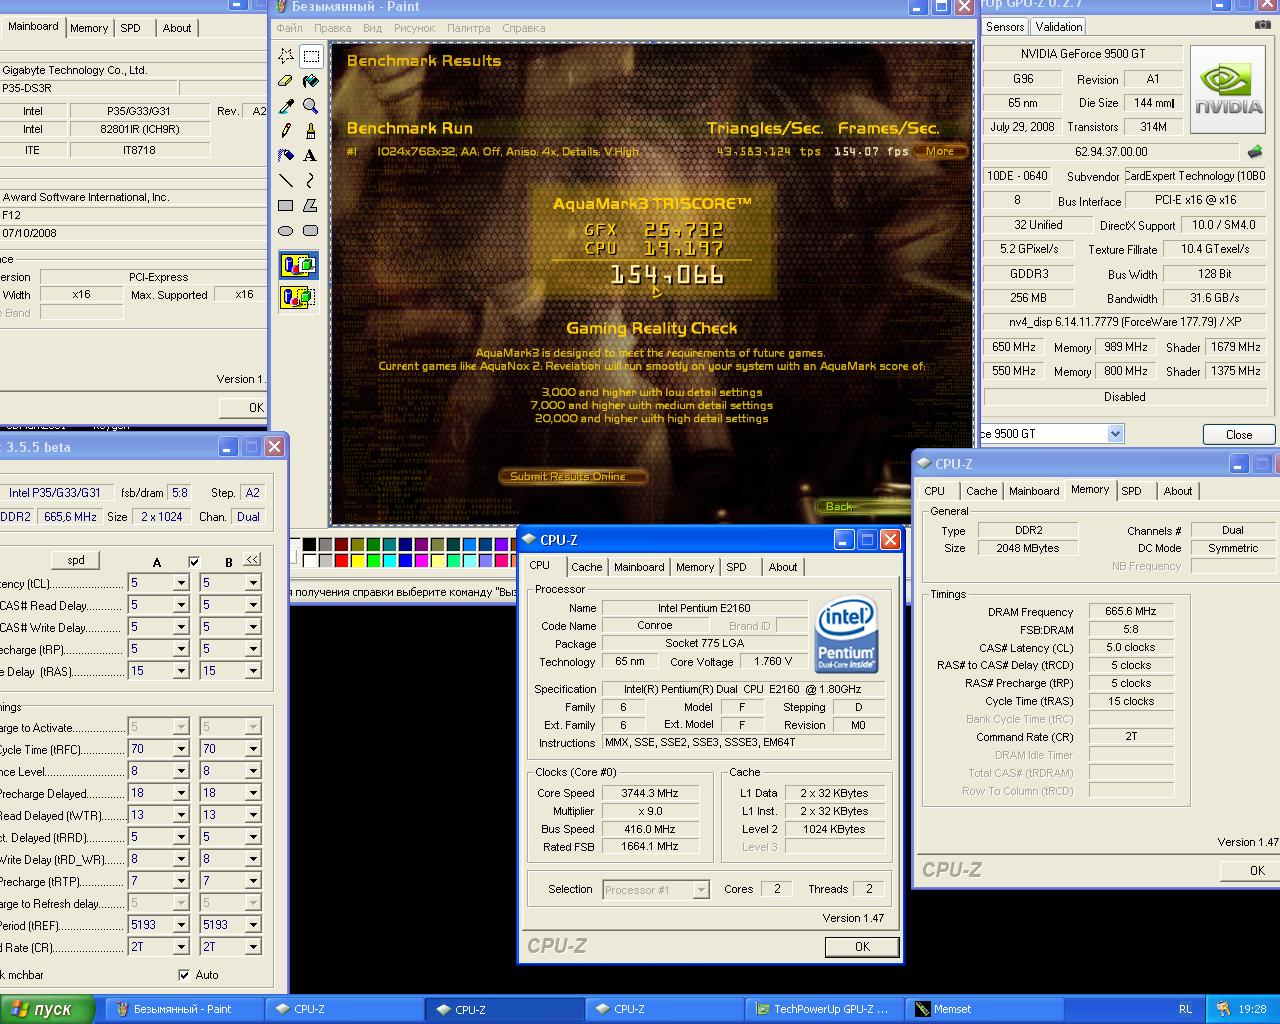Image resolution: width=1280 pixels, height=1024 pixels.
Task: Open column B CAS# Read Delay dropdown
Action: pyautogui.click(x=253, y=605)
